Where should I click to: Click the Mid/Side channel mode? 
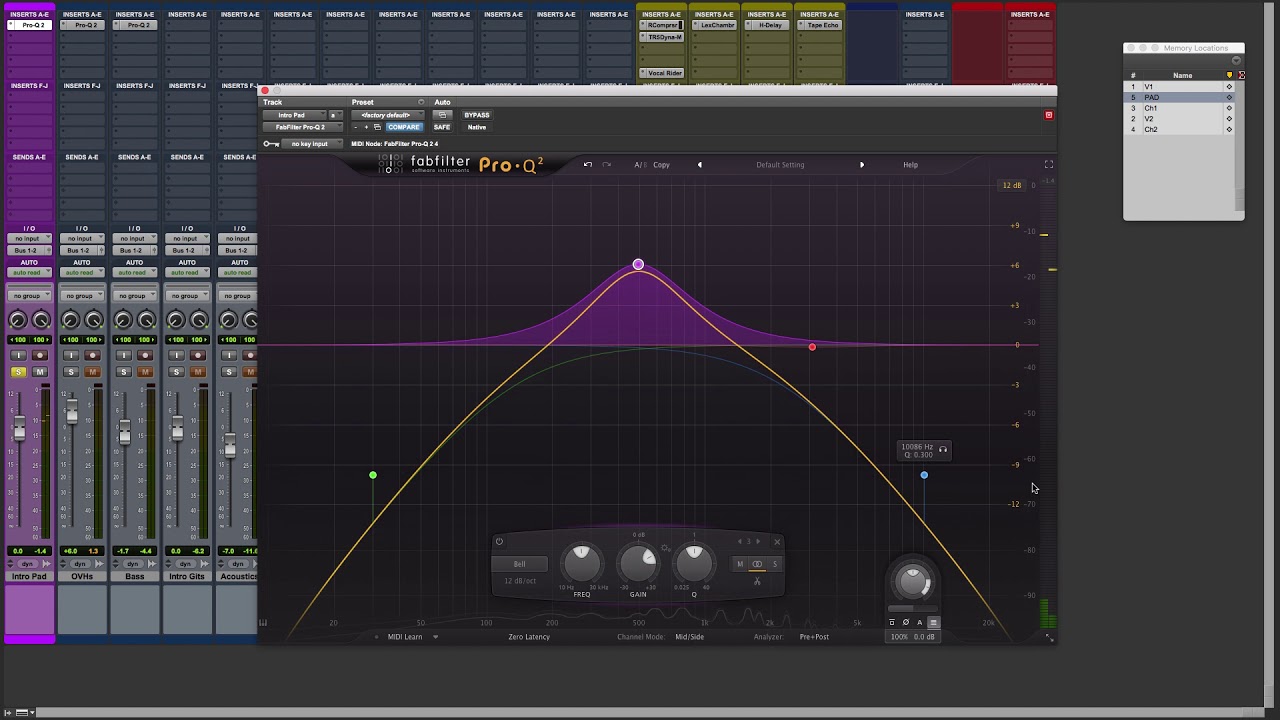click(689, 637)
